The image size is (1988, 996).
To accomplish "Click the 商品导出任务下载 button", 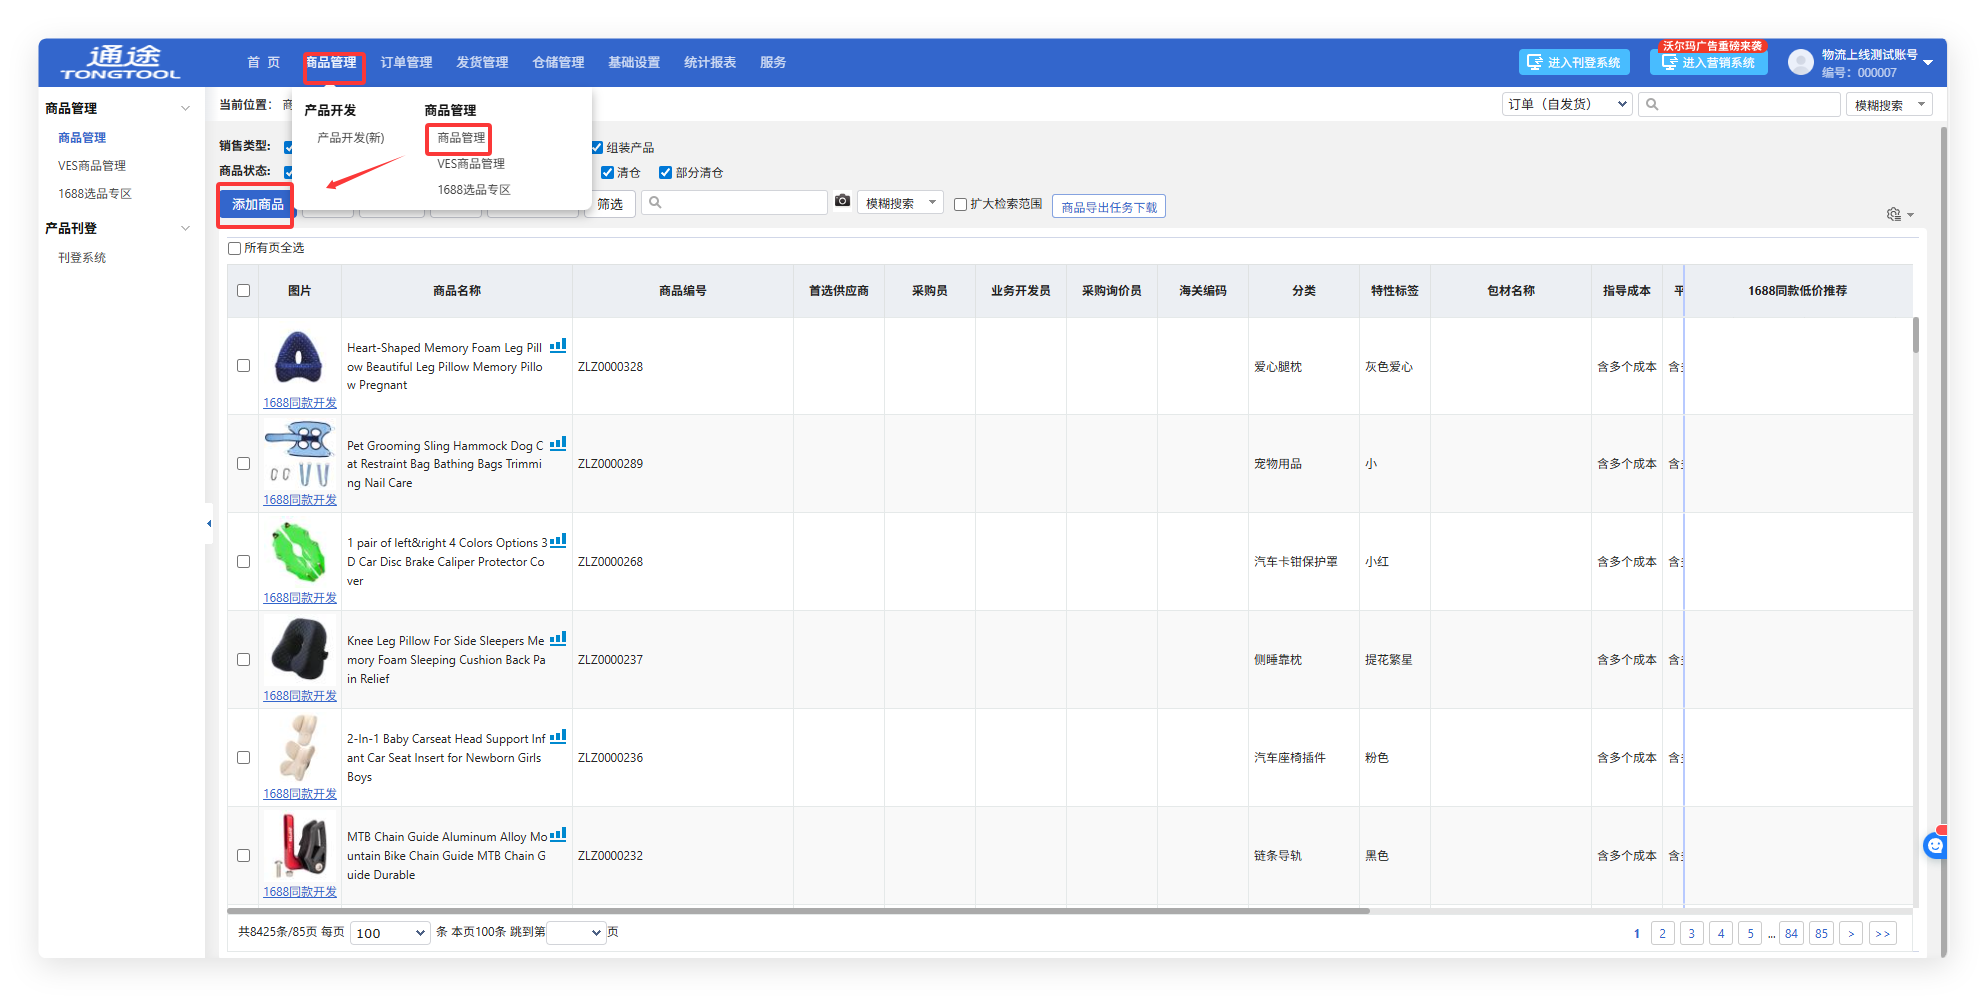I will (1108, 207).
